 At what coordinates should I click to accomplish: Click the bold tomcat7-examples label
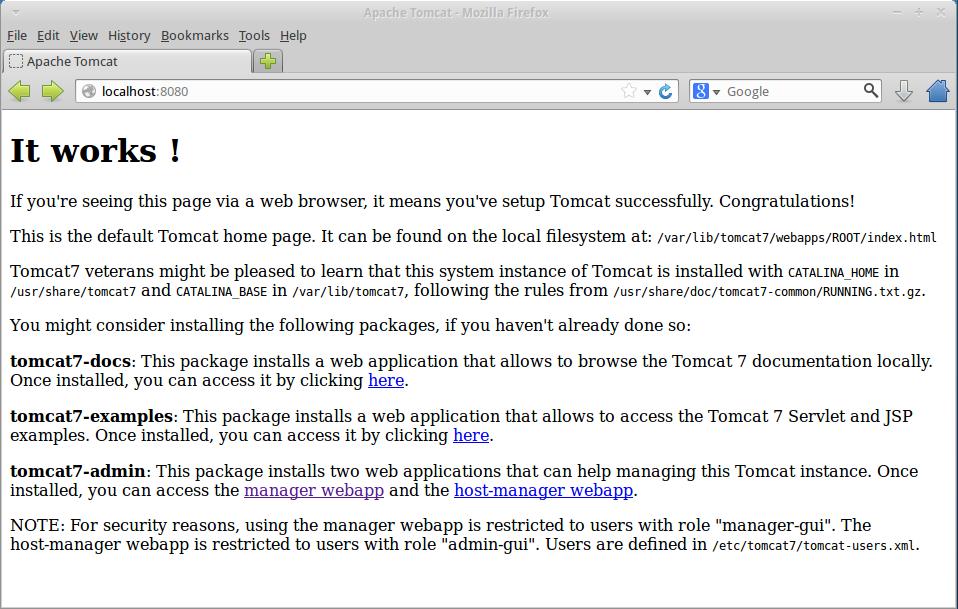92,417
